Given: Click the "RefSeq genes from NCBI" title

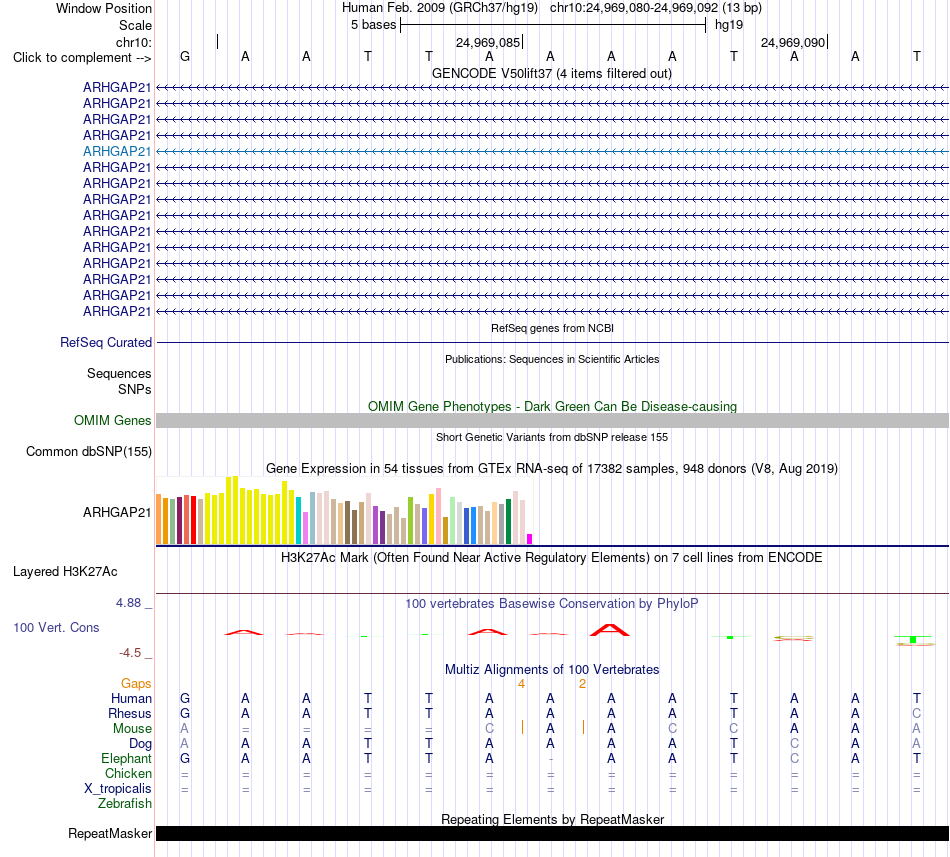Looking at the screenshot, I should [552, 328].
